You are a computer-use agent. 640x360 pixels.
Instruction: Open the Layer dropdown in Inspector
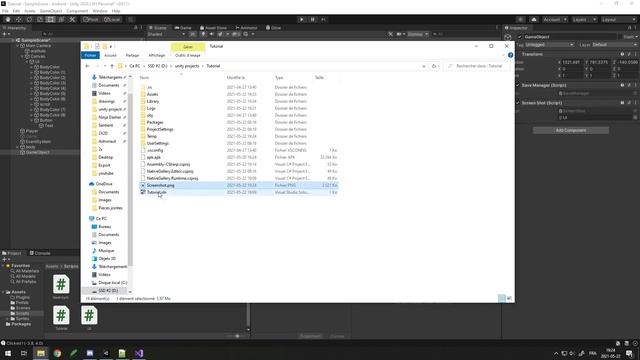click(614, 44)
